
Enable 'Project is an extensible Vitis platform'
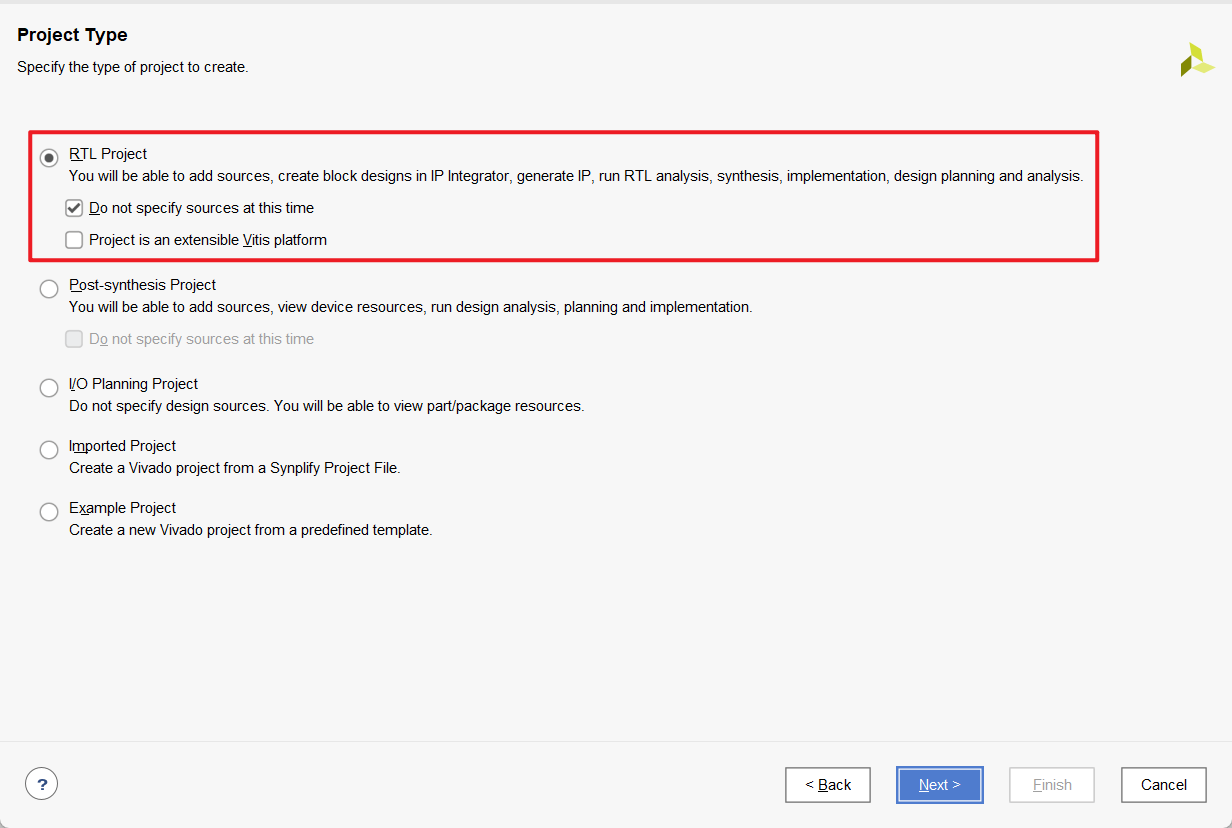[74, 240]
